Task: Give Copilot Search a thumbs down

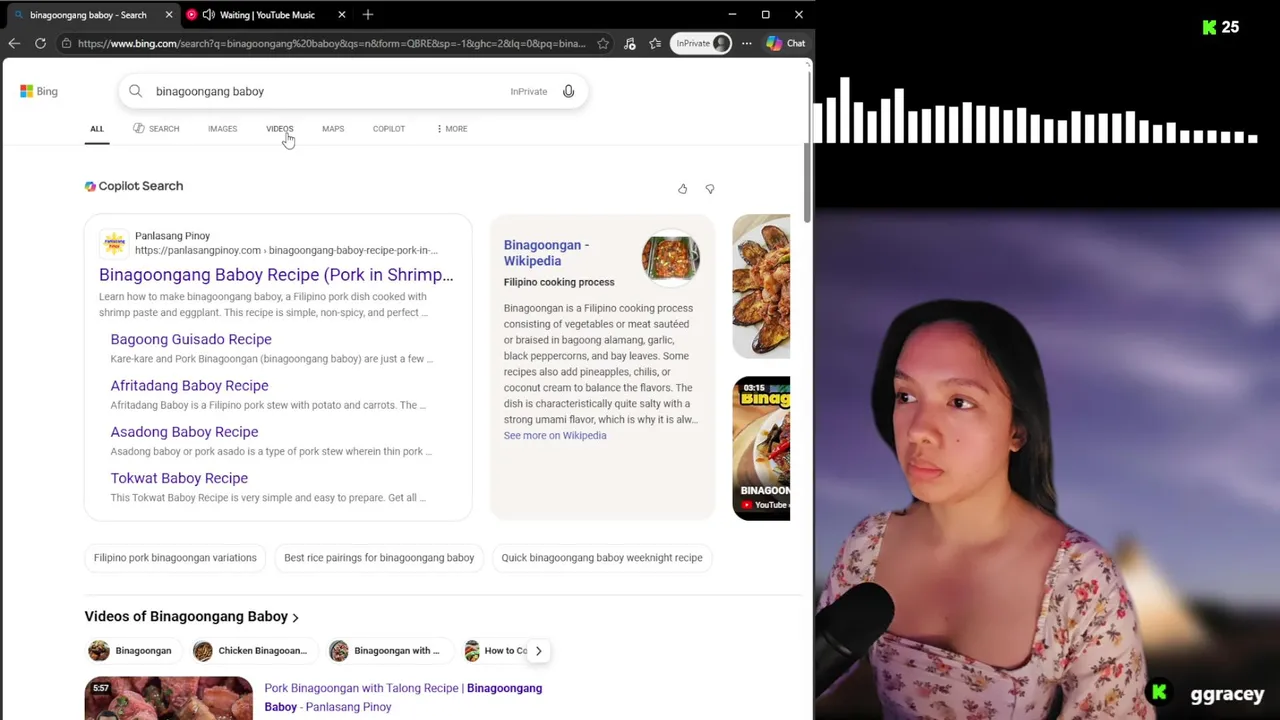Action: click(710, 189)
